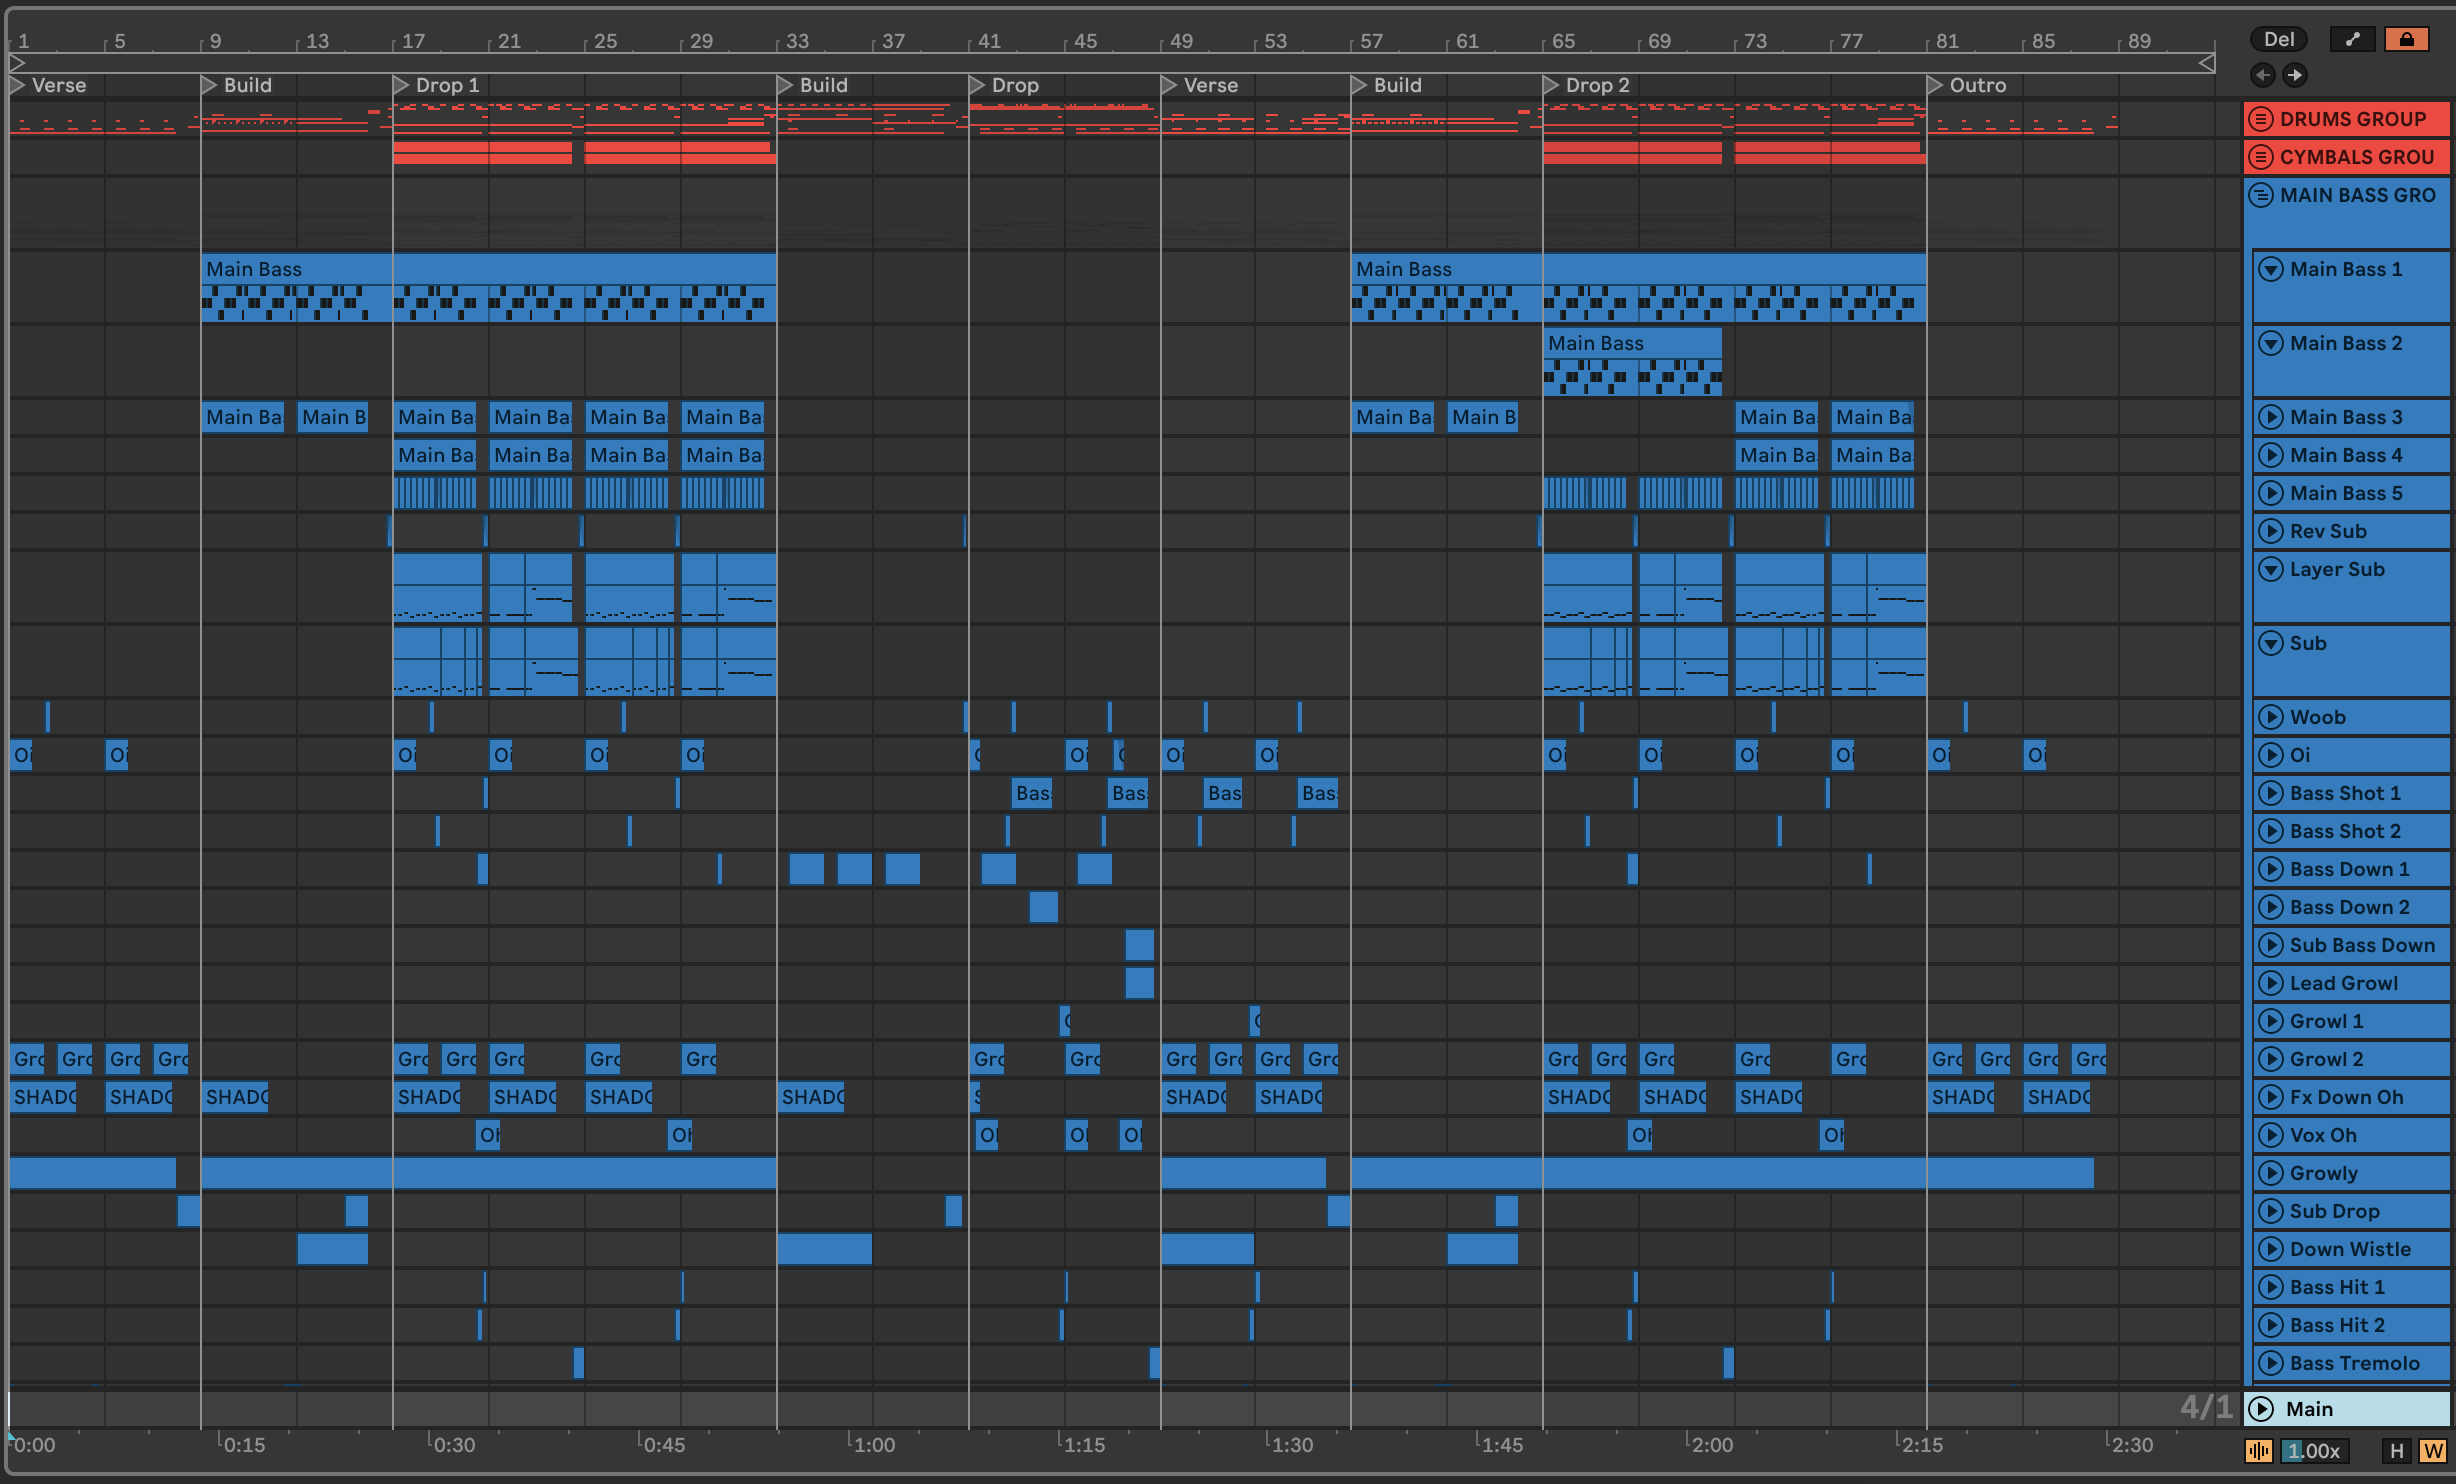Click the MAIN BASS GROUP fold icon
Image resolution: width=2456 pixels, height=1484 pixels.
coord(2260,195)
